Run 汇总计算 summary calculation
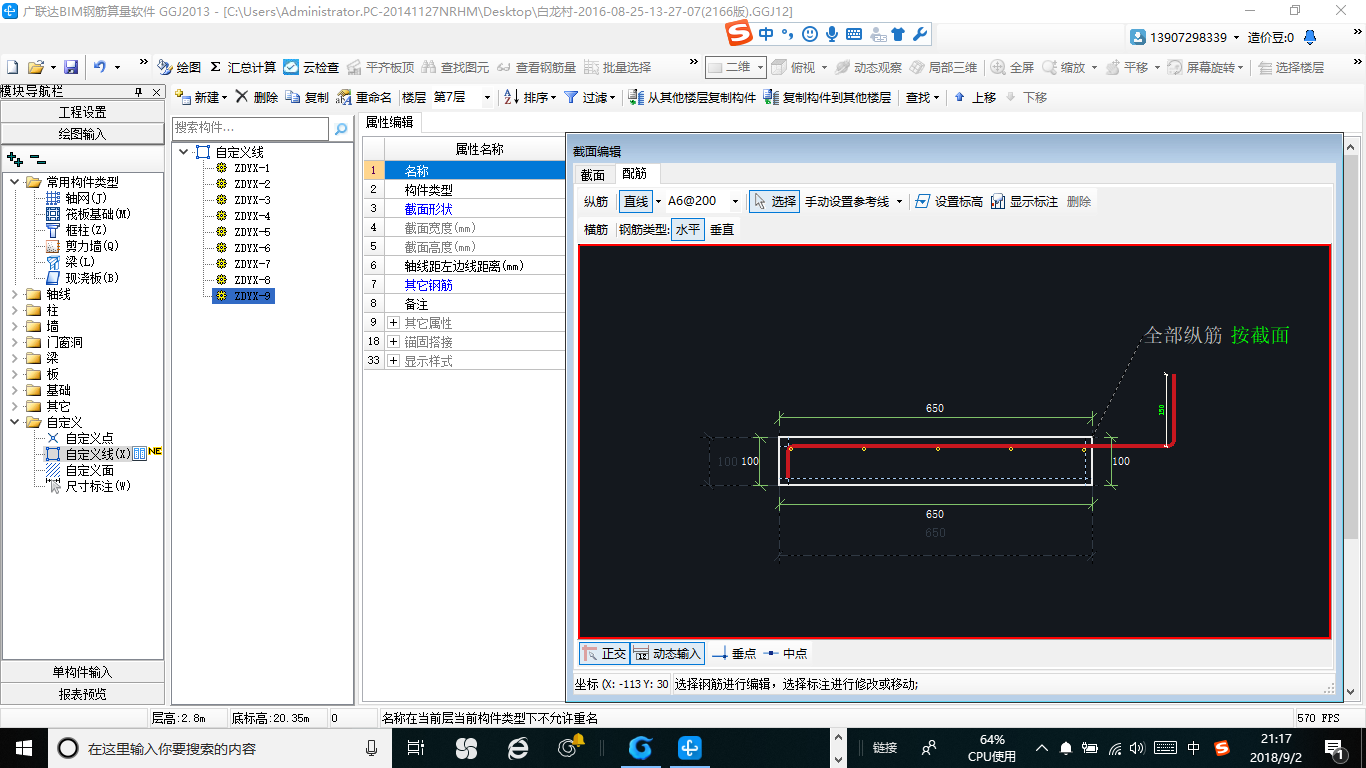This screenshot has width=1366, height=768. [x=243, y=67]
